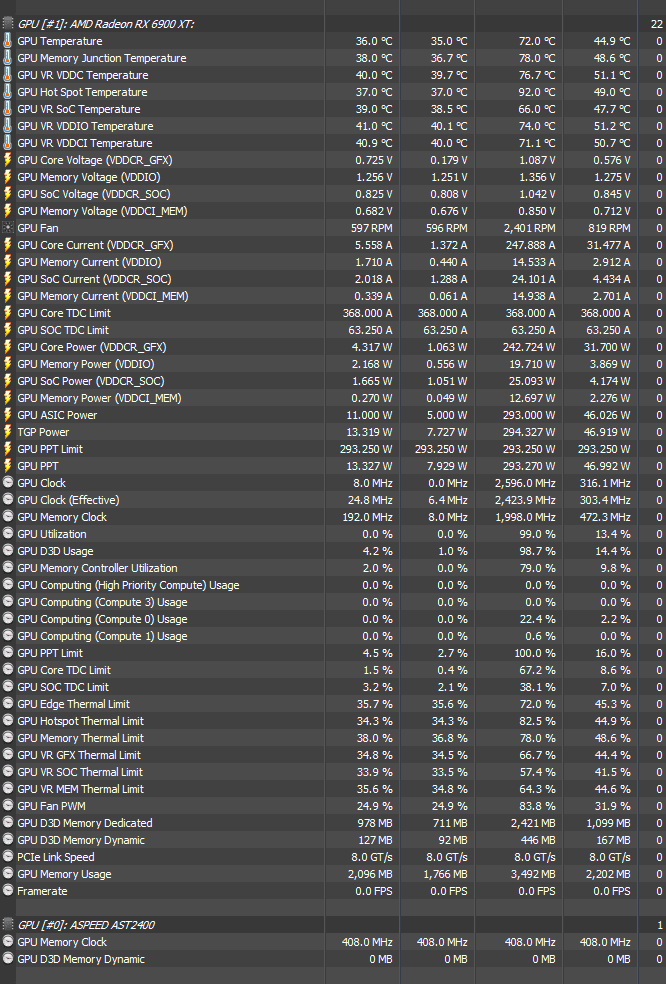Select the 'GPU VR GFX Thermal Limit' label
The image size is (666, 984).
[79, 754]
